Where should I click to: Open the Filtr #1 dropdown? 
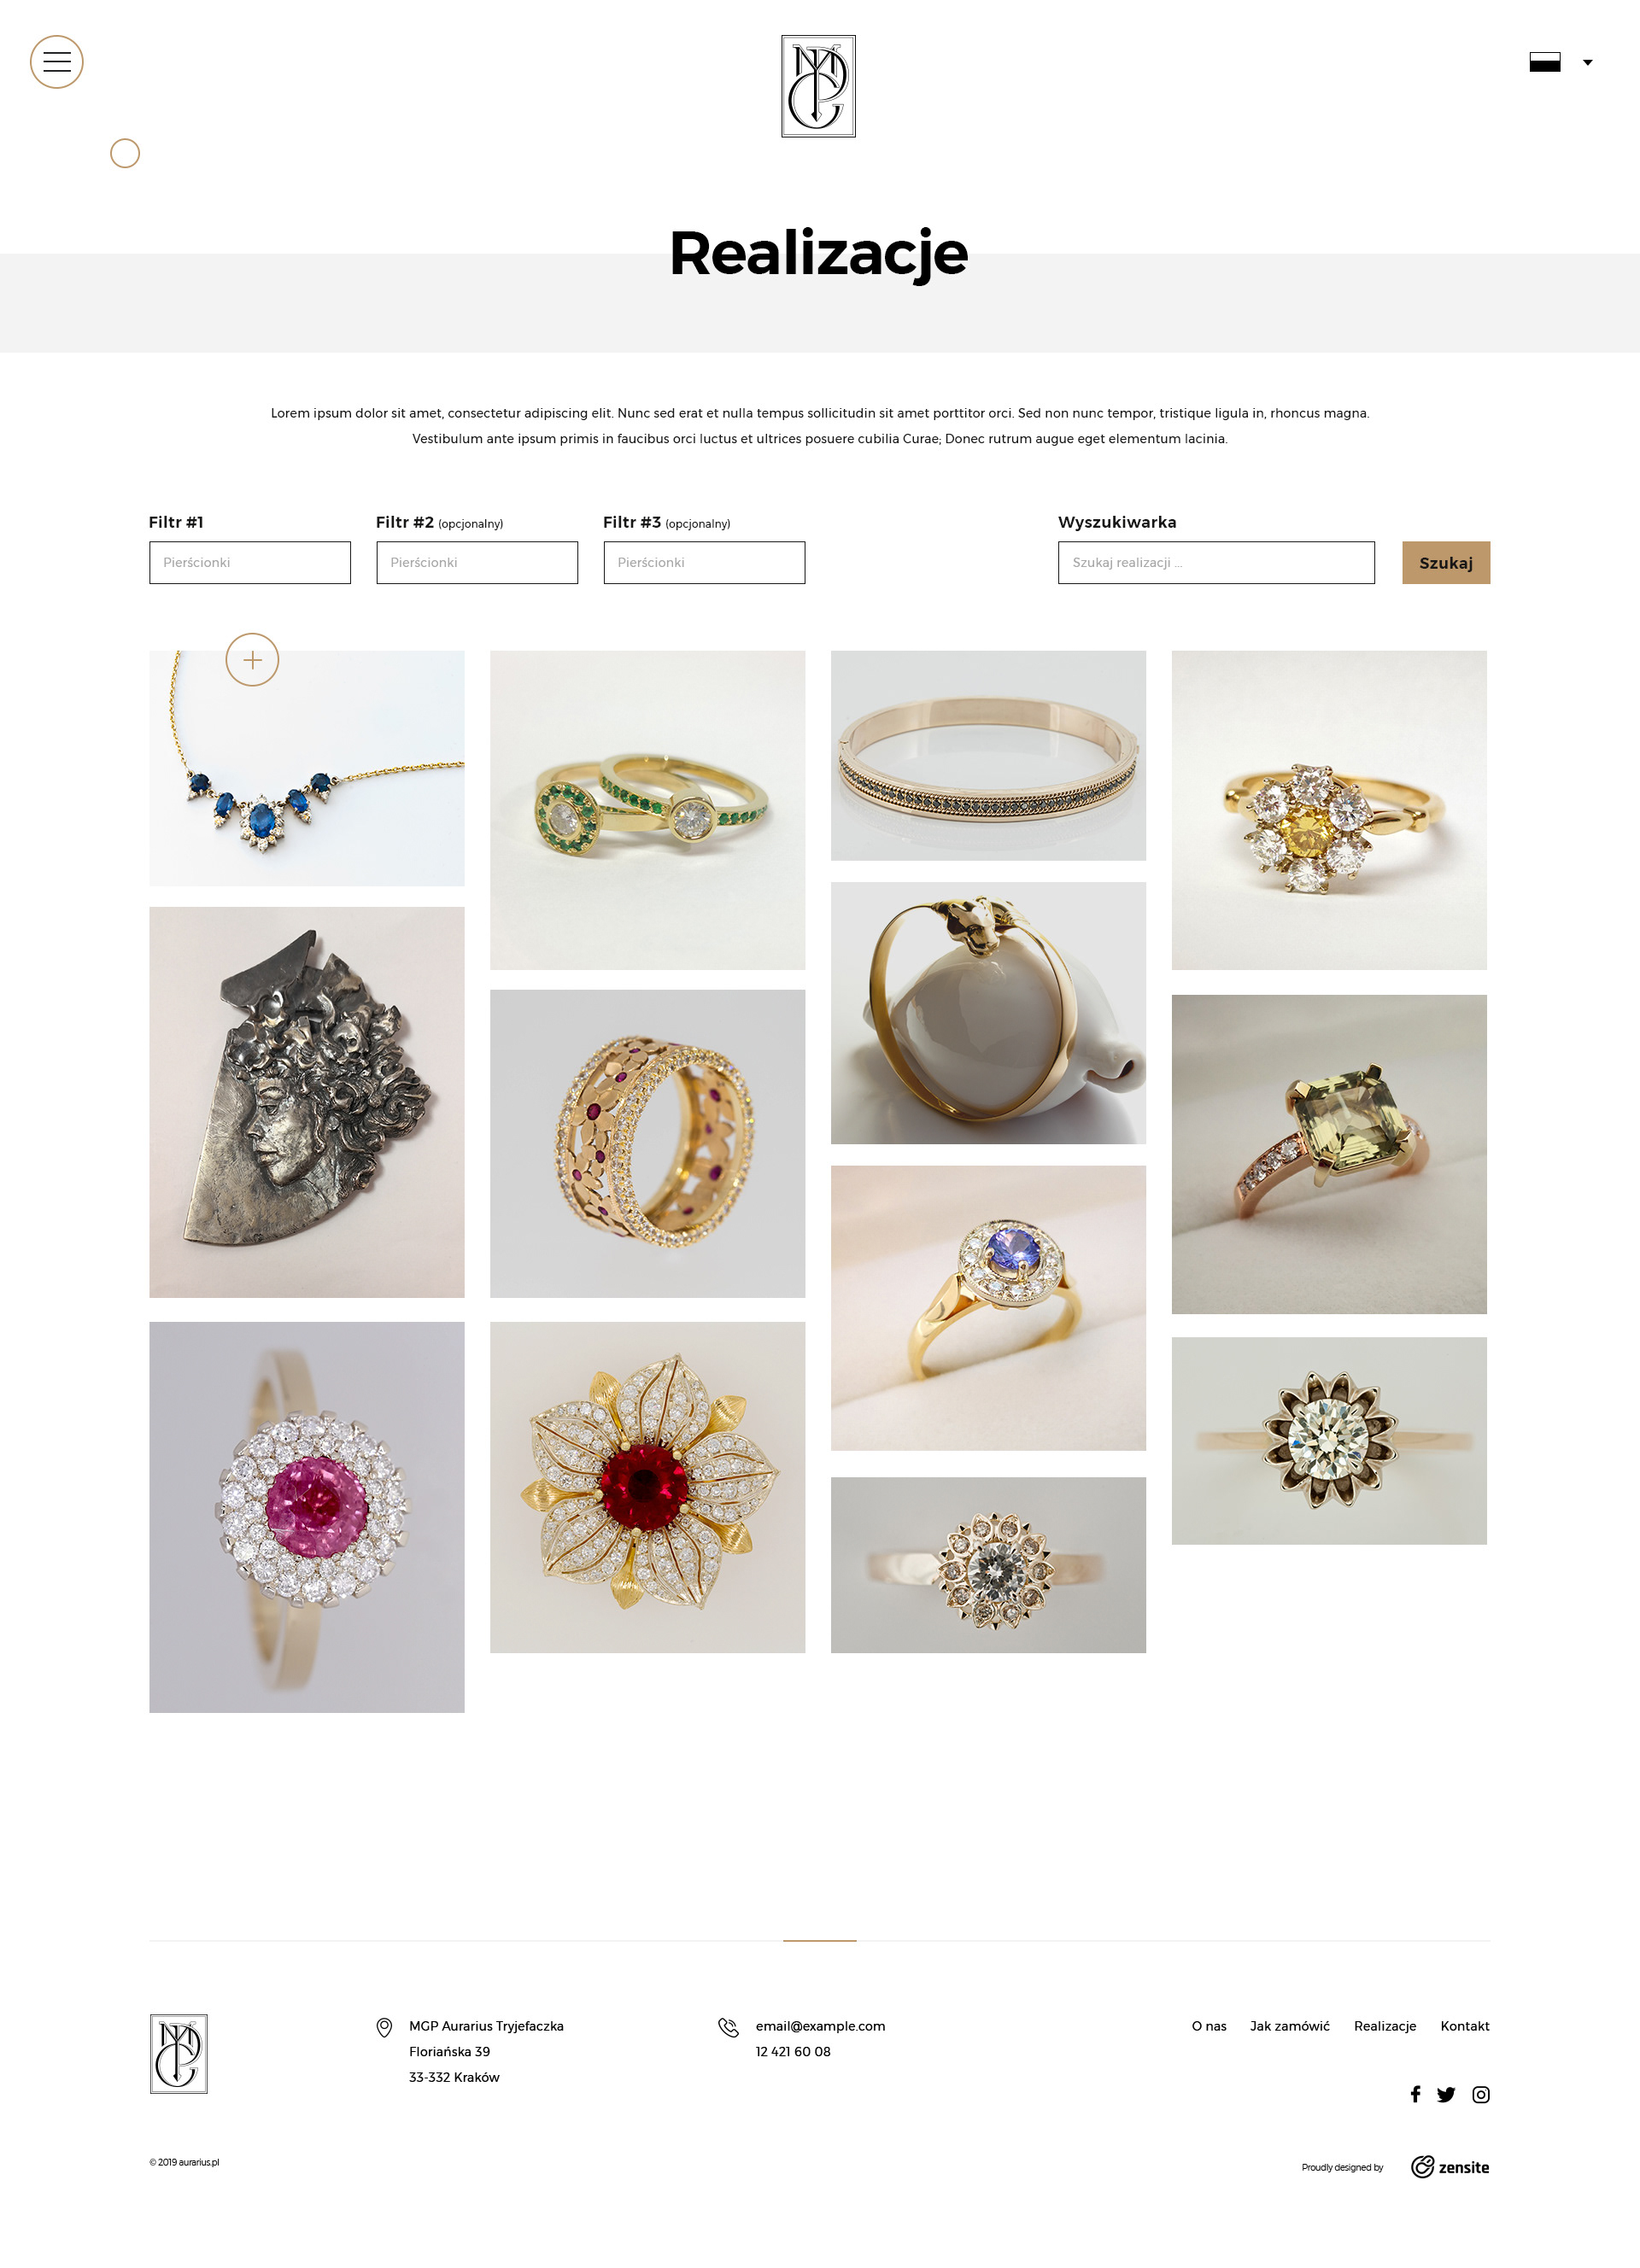point(250,562)
